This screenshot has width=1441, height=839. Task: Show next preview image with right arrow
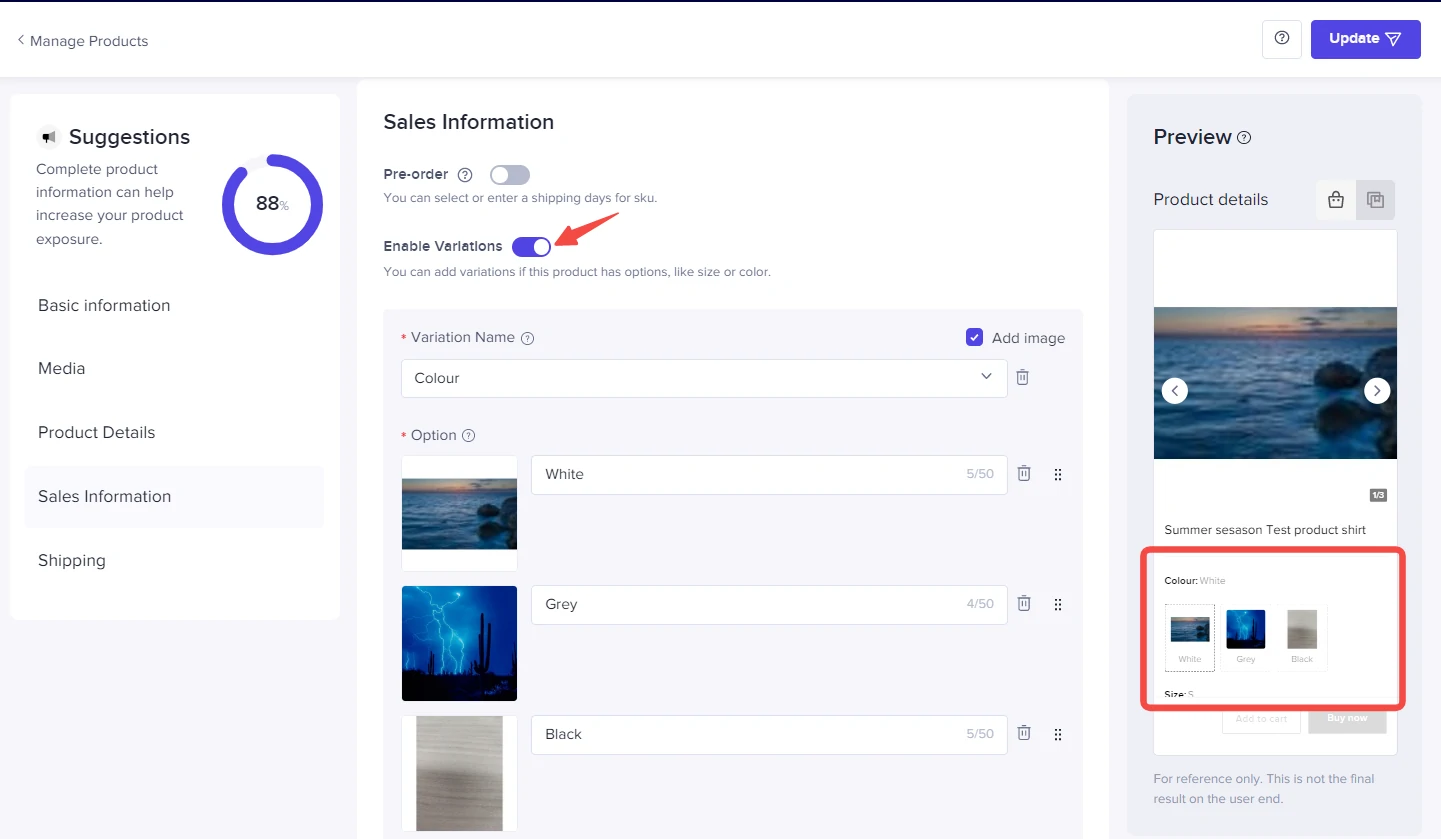1377,391
